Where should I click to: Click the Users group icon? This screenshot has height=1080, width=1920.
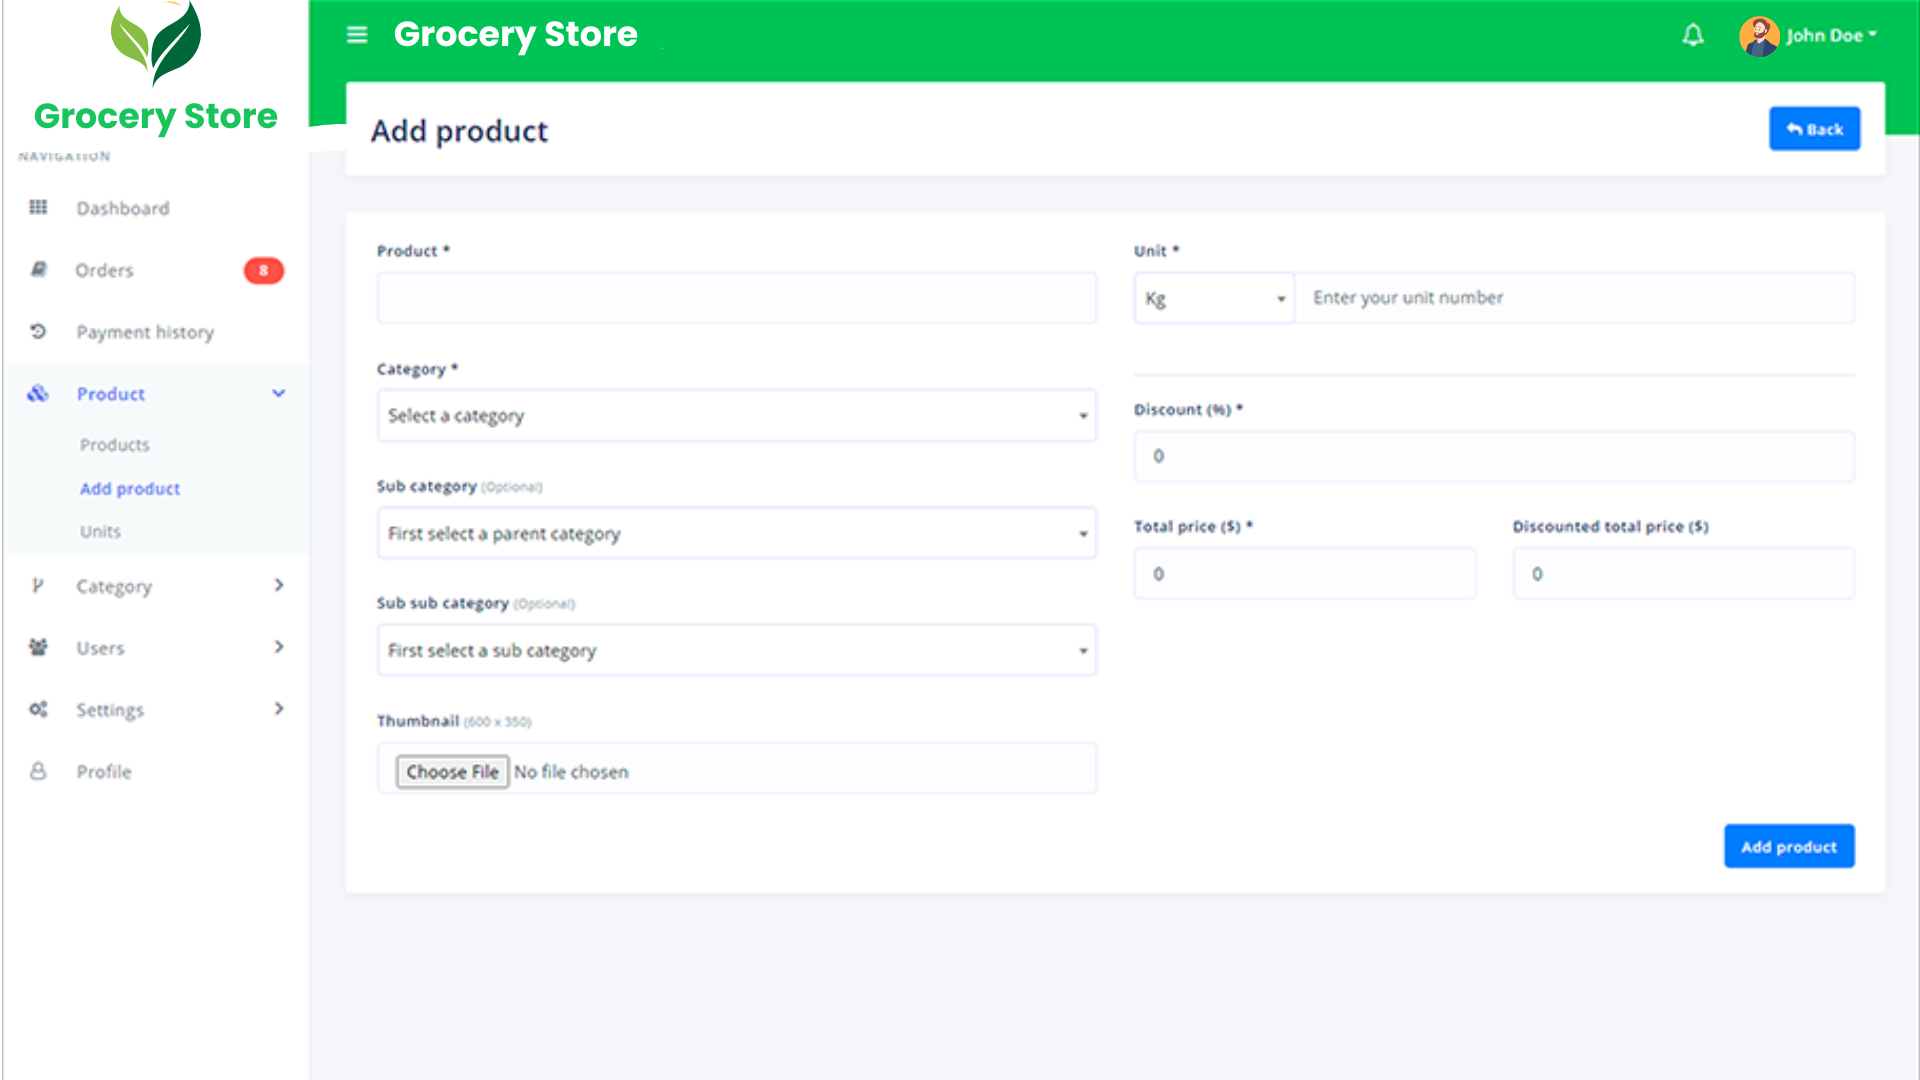pos(38,647)
